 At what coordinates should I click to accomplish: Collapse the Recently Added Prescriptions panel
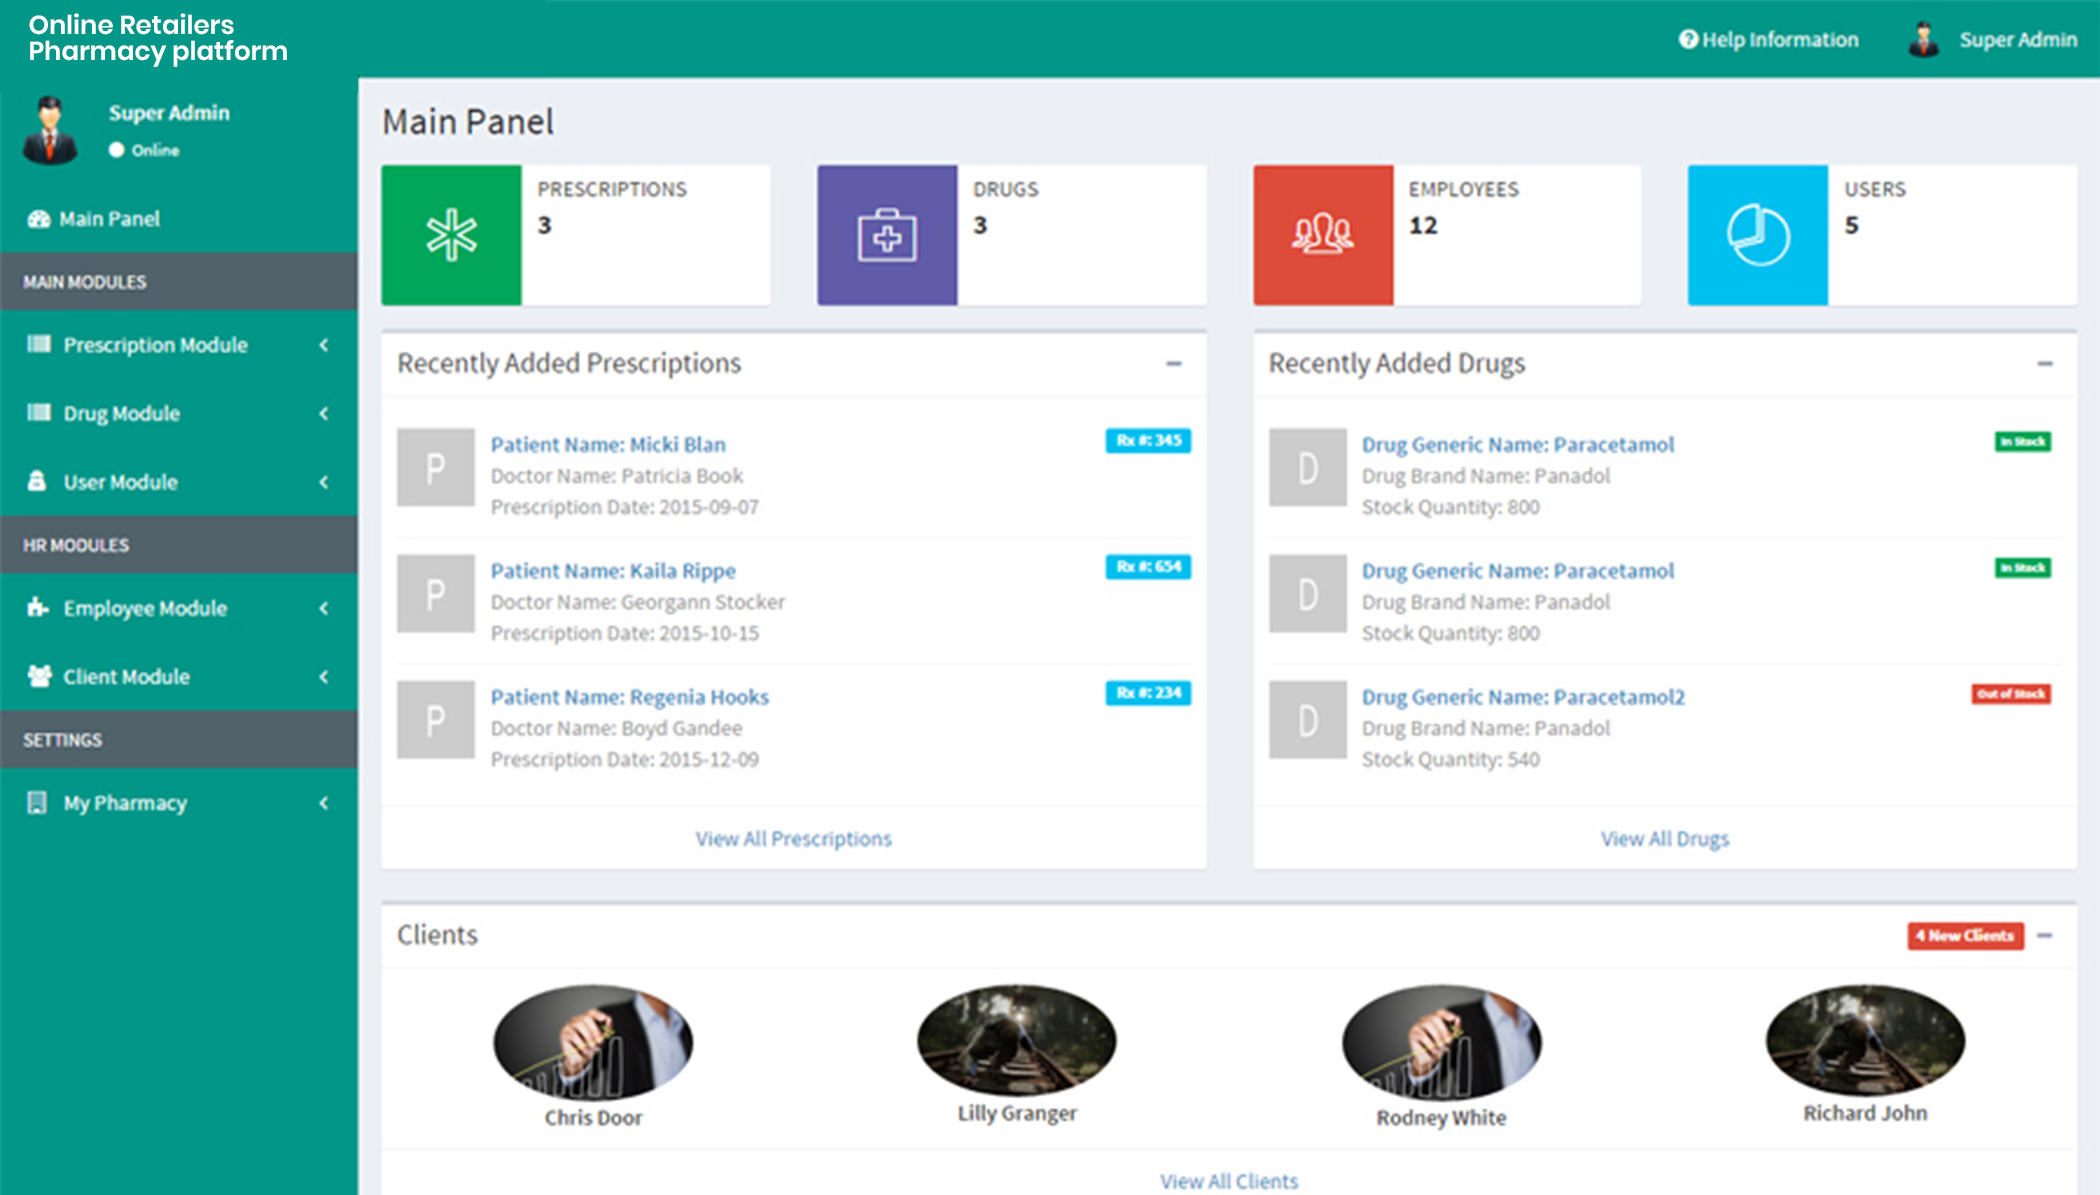pyautogui.click(x=1174, y=364)
